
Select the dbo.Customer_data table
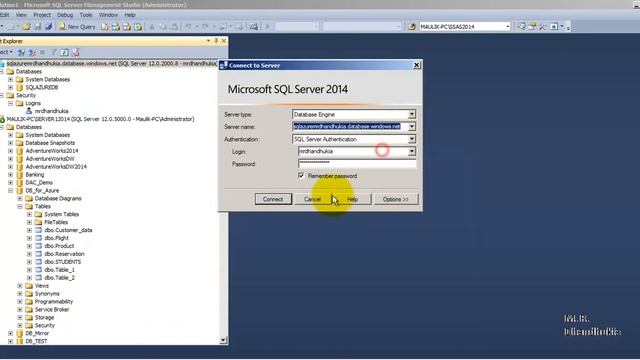68,230
